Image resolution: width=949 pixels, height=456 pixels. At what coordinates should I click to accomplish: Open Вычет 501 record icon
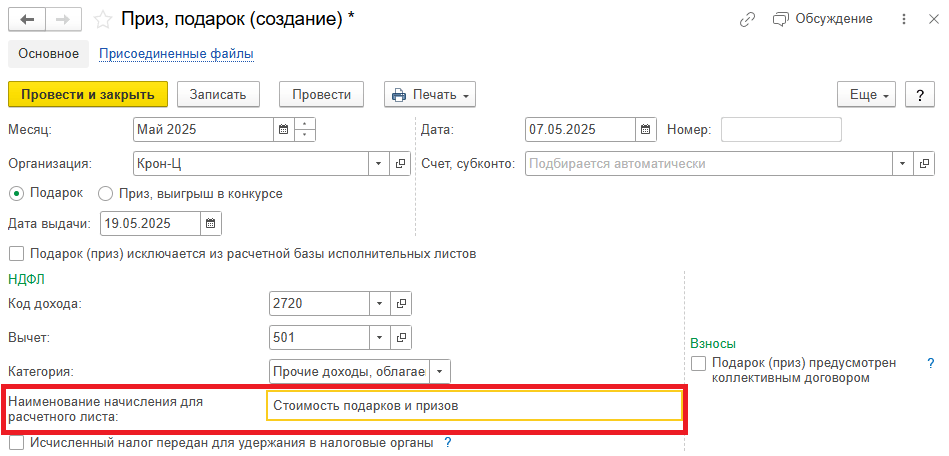[x=400, y=337]
